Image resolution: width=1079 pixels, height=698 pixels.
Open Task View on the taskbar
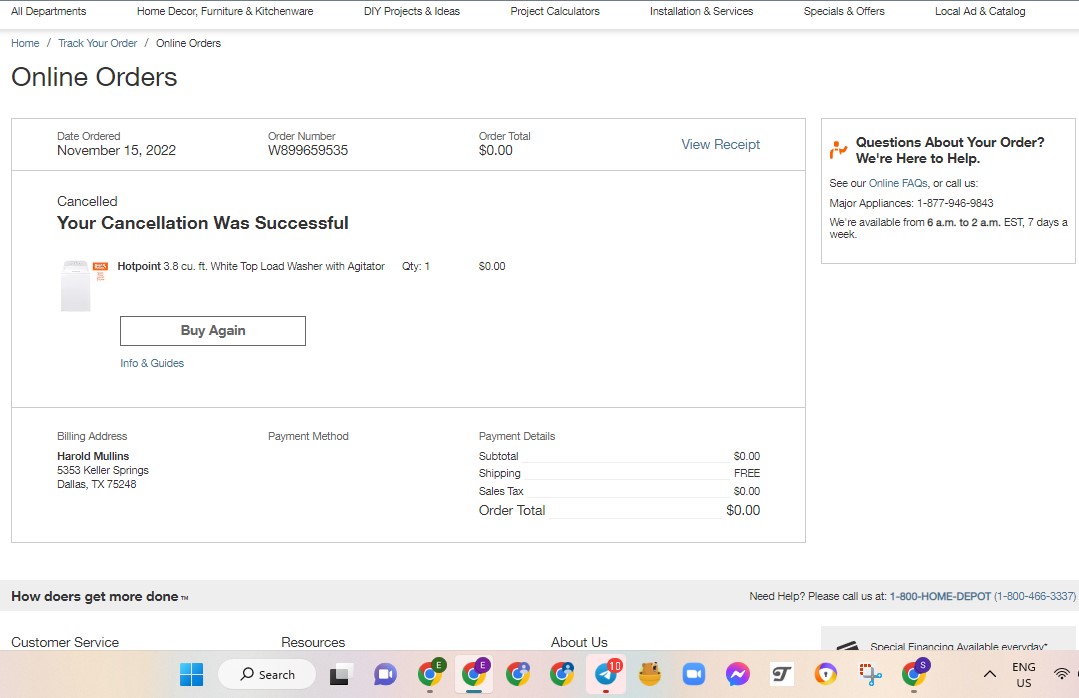pyautogui.click(x=339, y=675)
